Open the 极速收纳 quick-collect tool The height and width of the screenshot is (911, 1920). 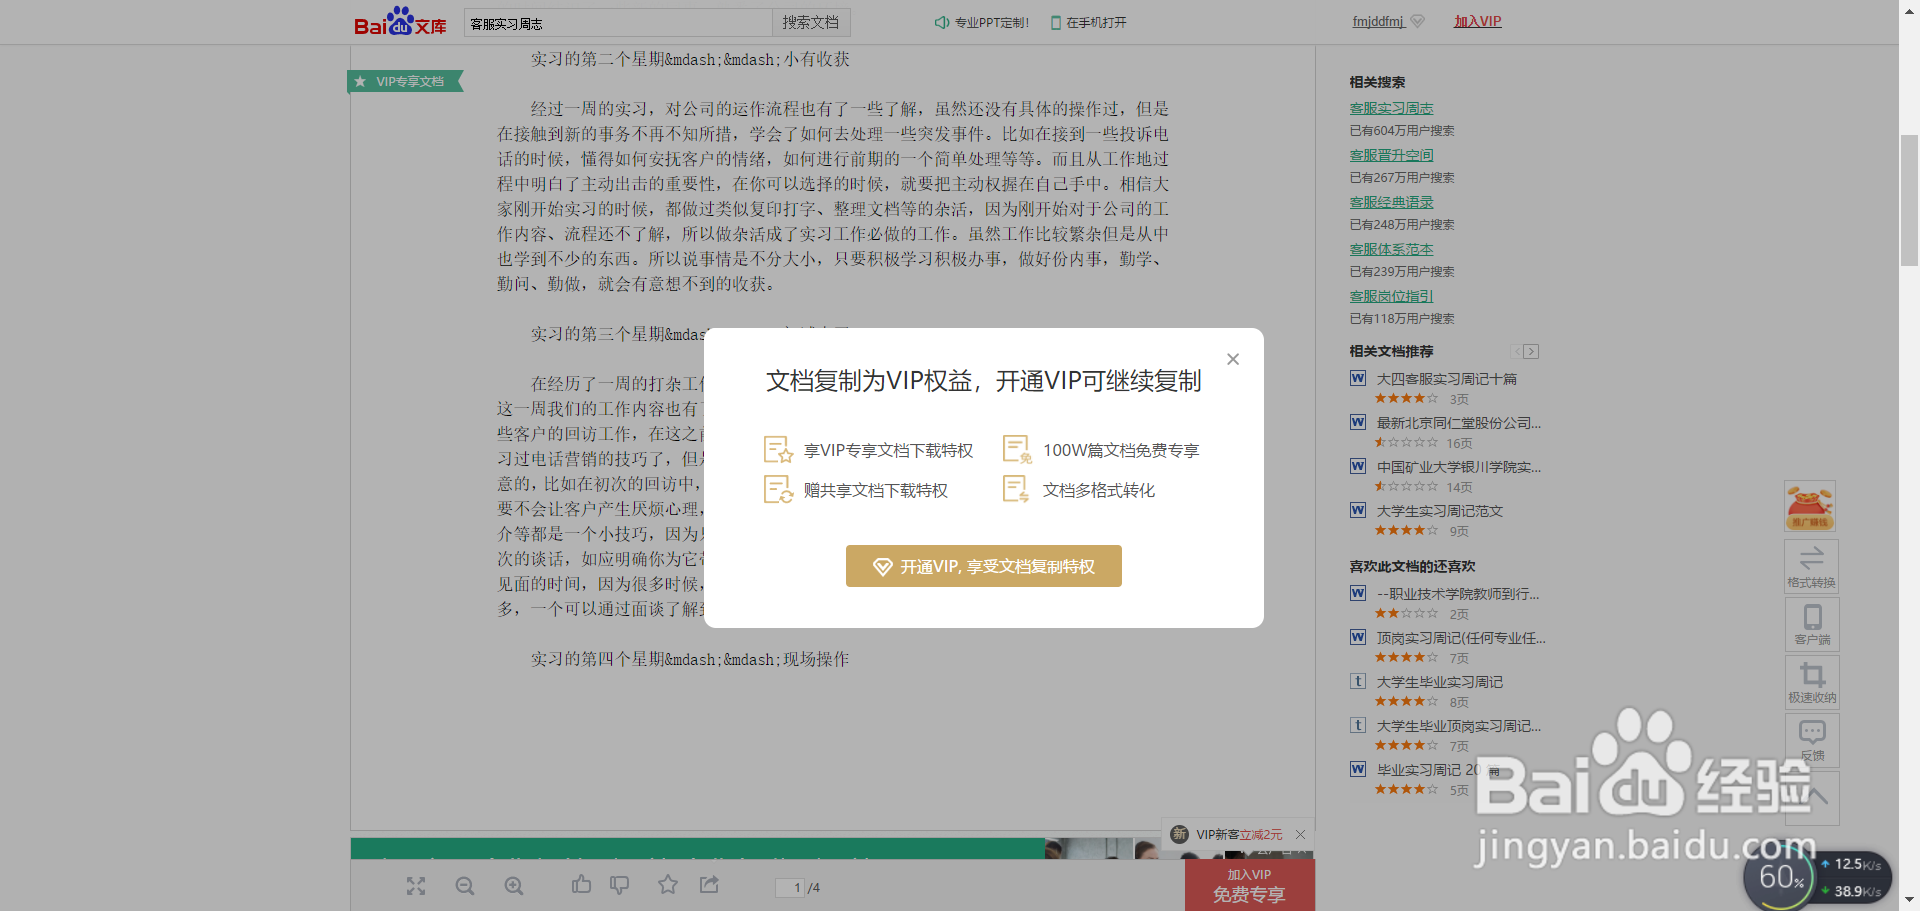[x=1811, y=682]
